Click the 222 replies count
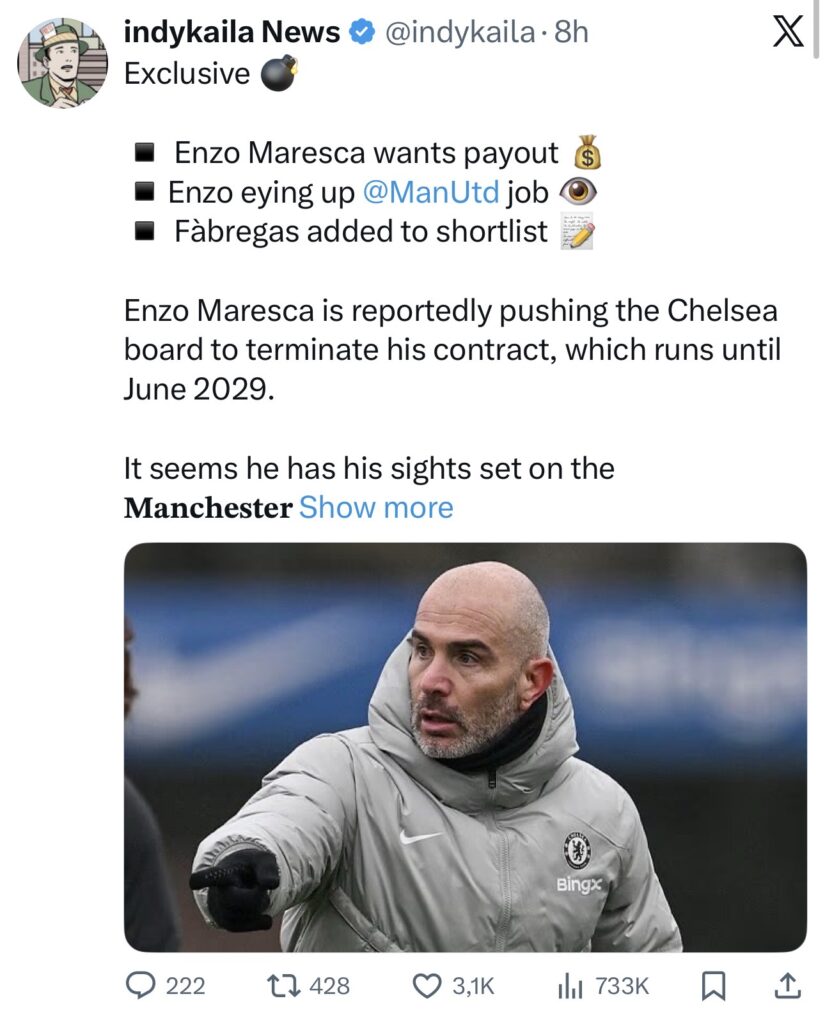The height and width of the screenshot is (1024, 825). 185,986
